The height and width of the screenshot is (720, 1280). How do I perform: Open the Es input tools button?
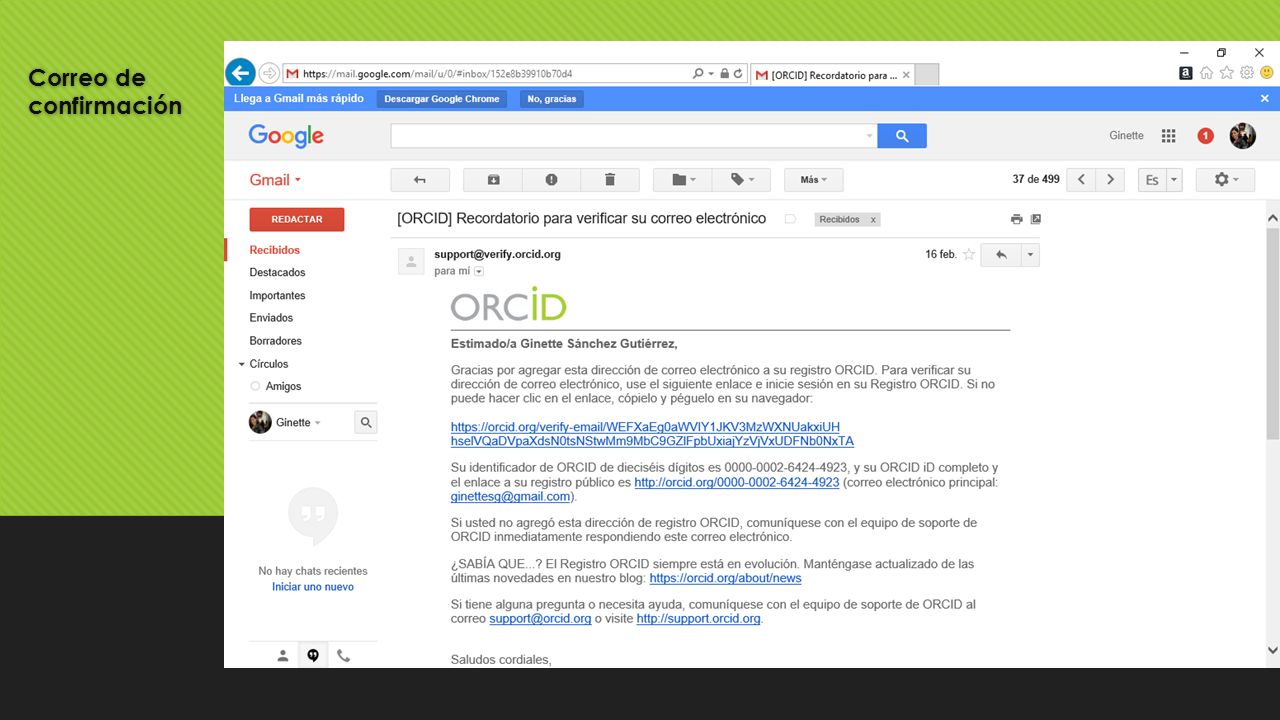point(1152,180)
